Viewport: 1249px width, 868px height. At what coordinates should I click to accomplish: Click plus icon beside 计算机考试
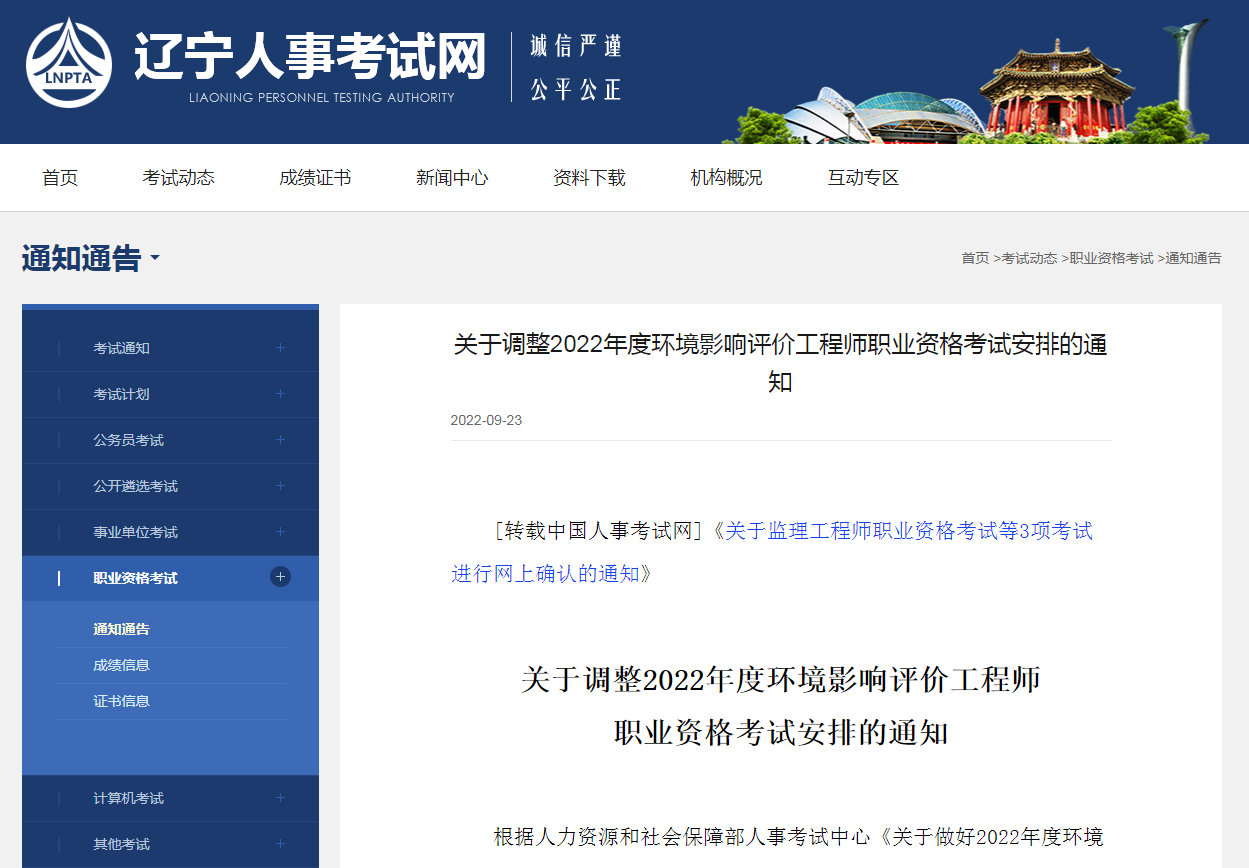pyautogui.click(x=280, y=798)
